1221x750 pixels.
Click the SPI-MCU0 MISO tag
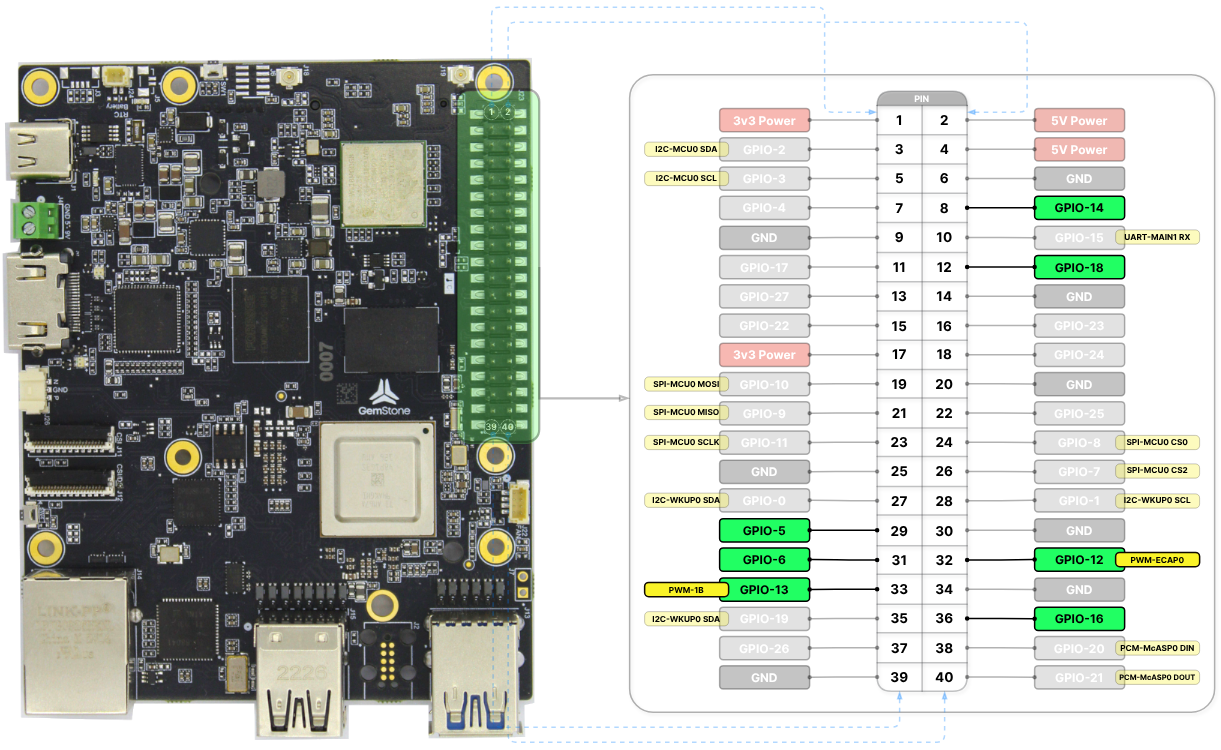click(x=687, y=413)
